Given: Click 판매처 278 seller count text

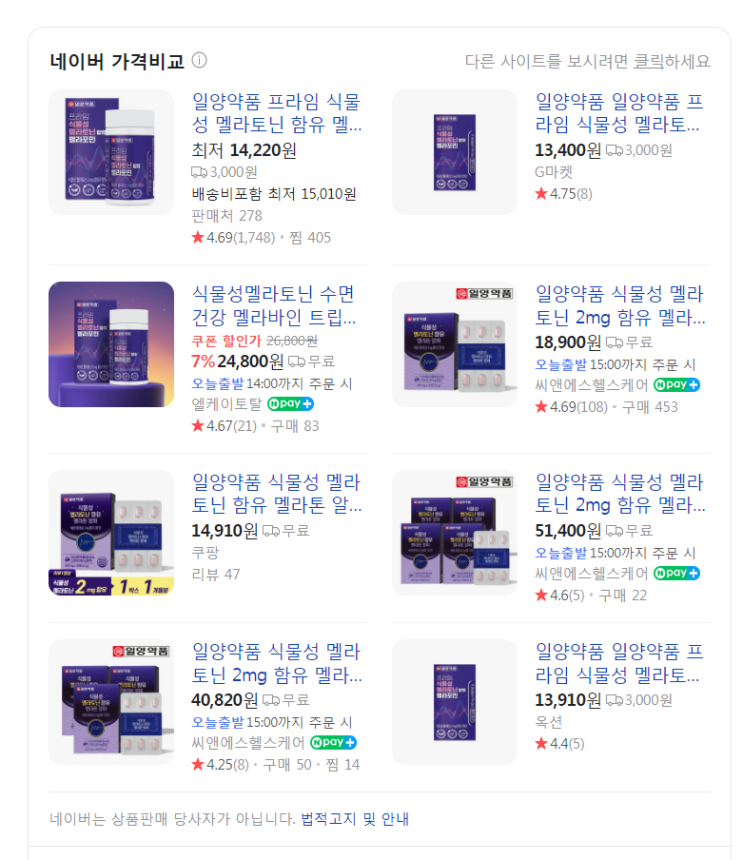Looking at the screenshot, I should (227, 216).
